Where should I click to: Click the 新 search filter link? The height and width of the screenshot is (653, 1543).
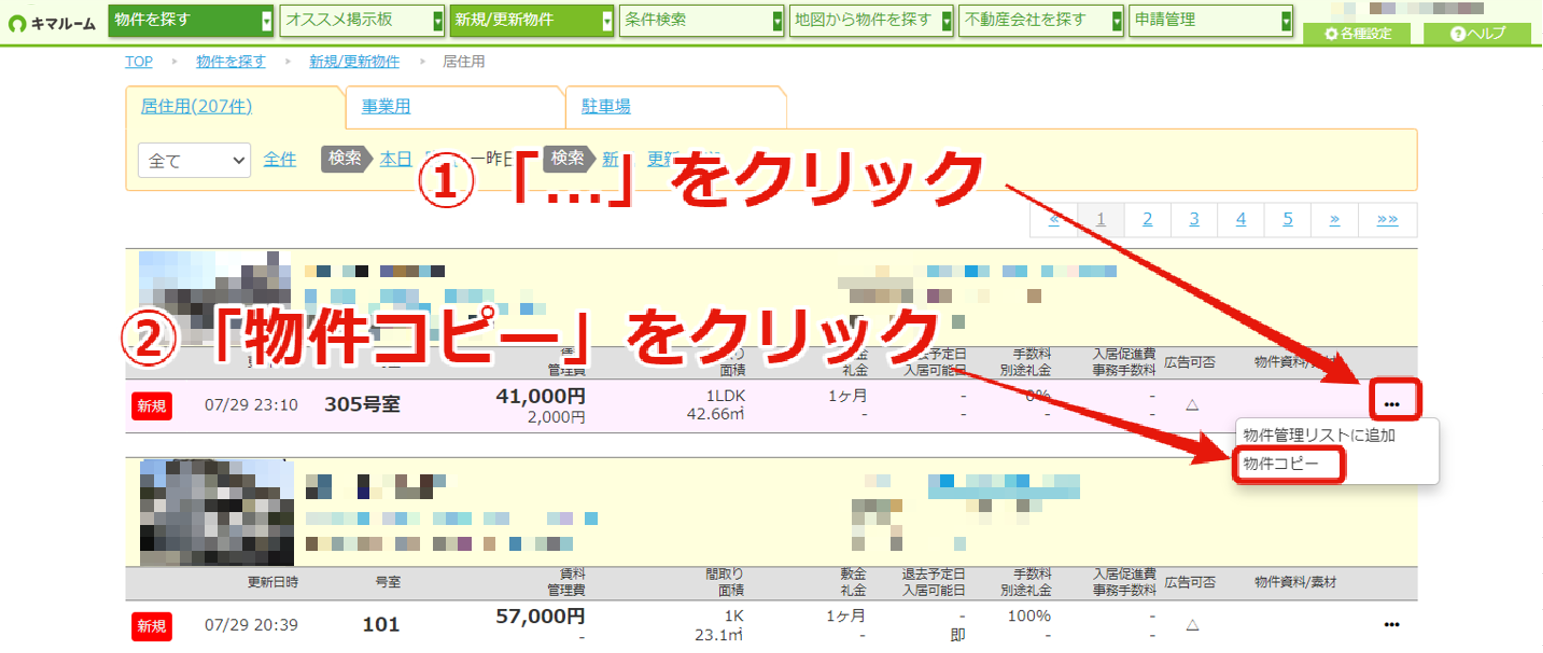[610, 158]
